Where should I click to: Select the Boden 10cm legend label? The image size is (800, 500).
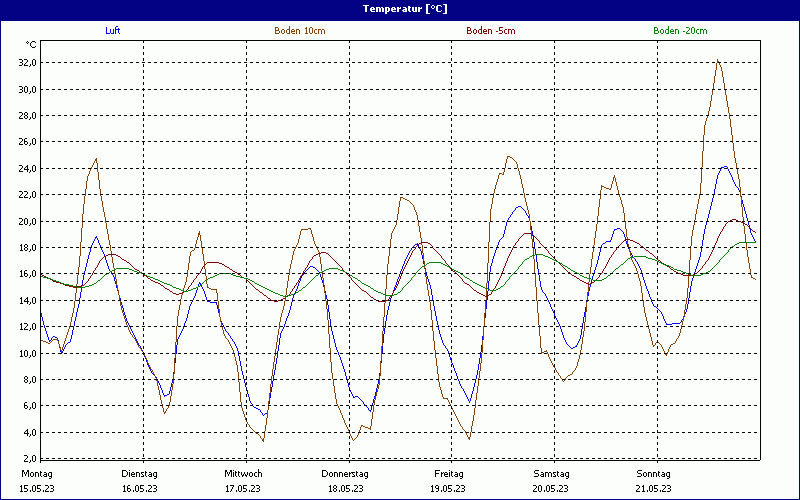(300, 31)
